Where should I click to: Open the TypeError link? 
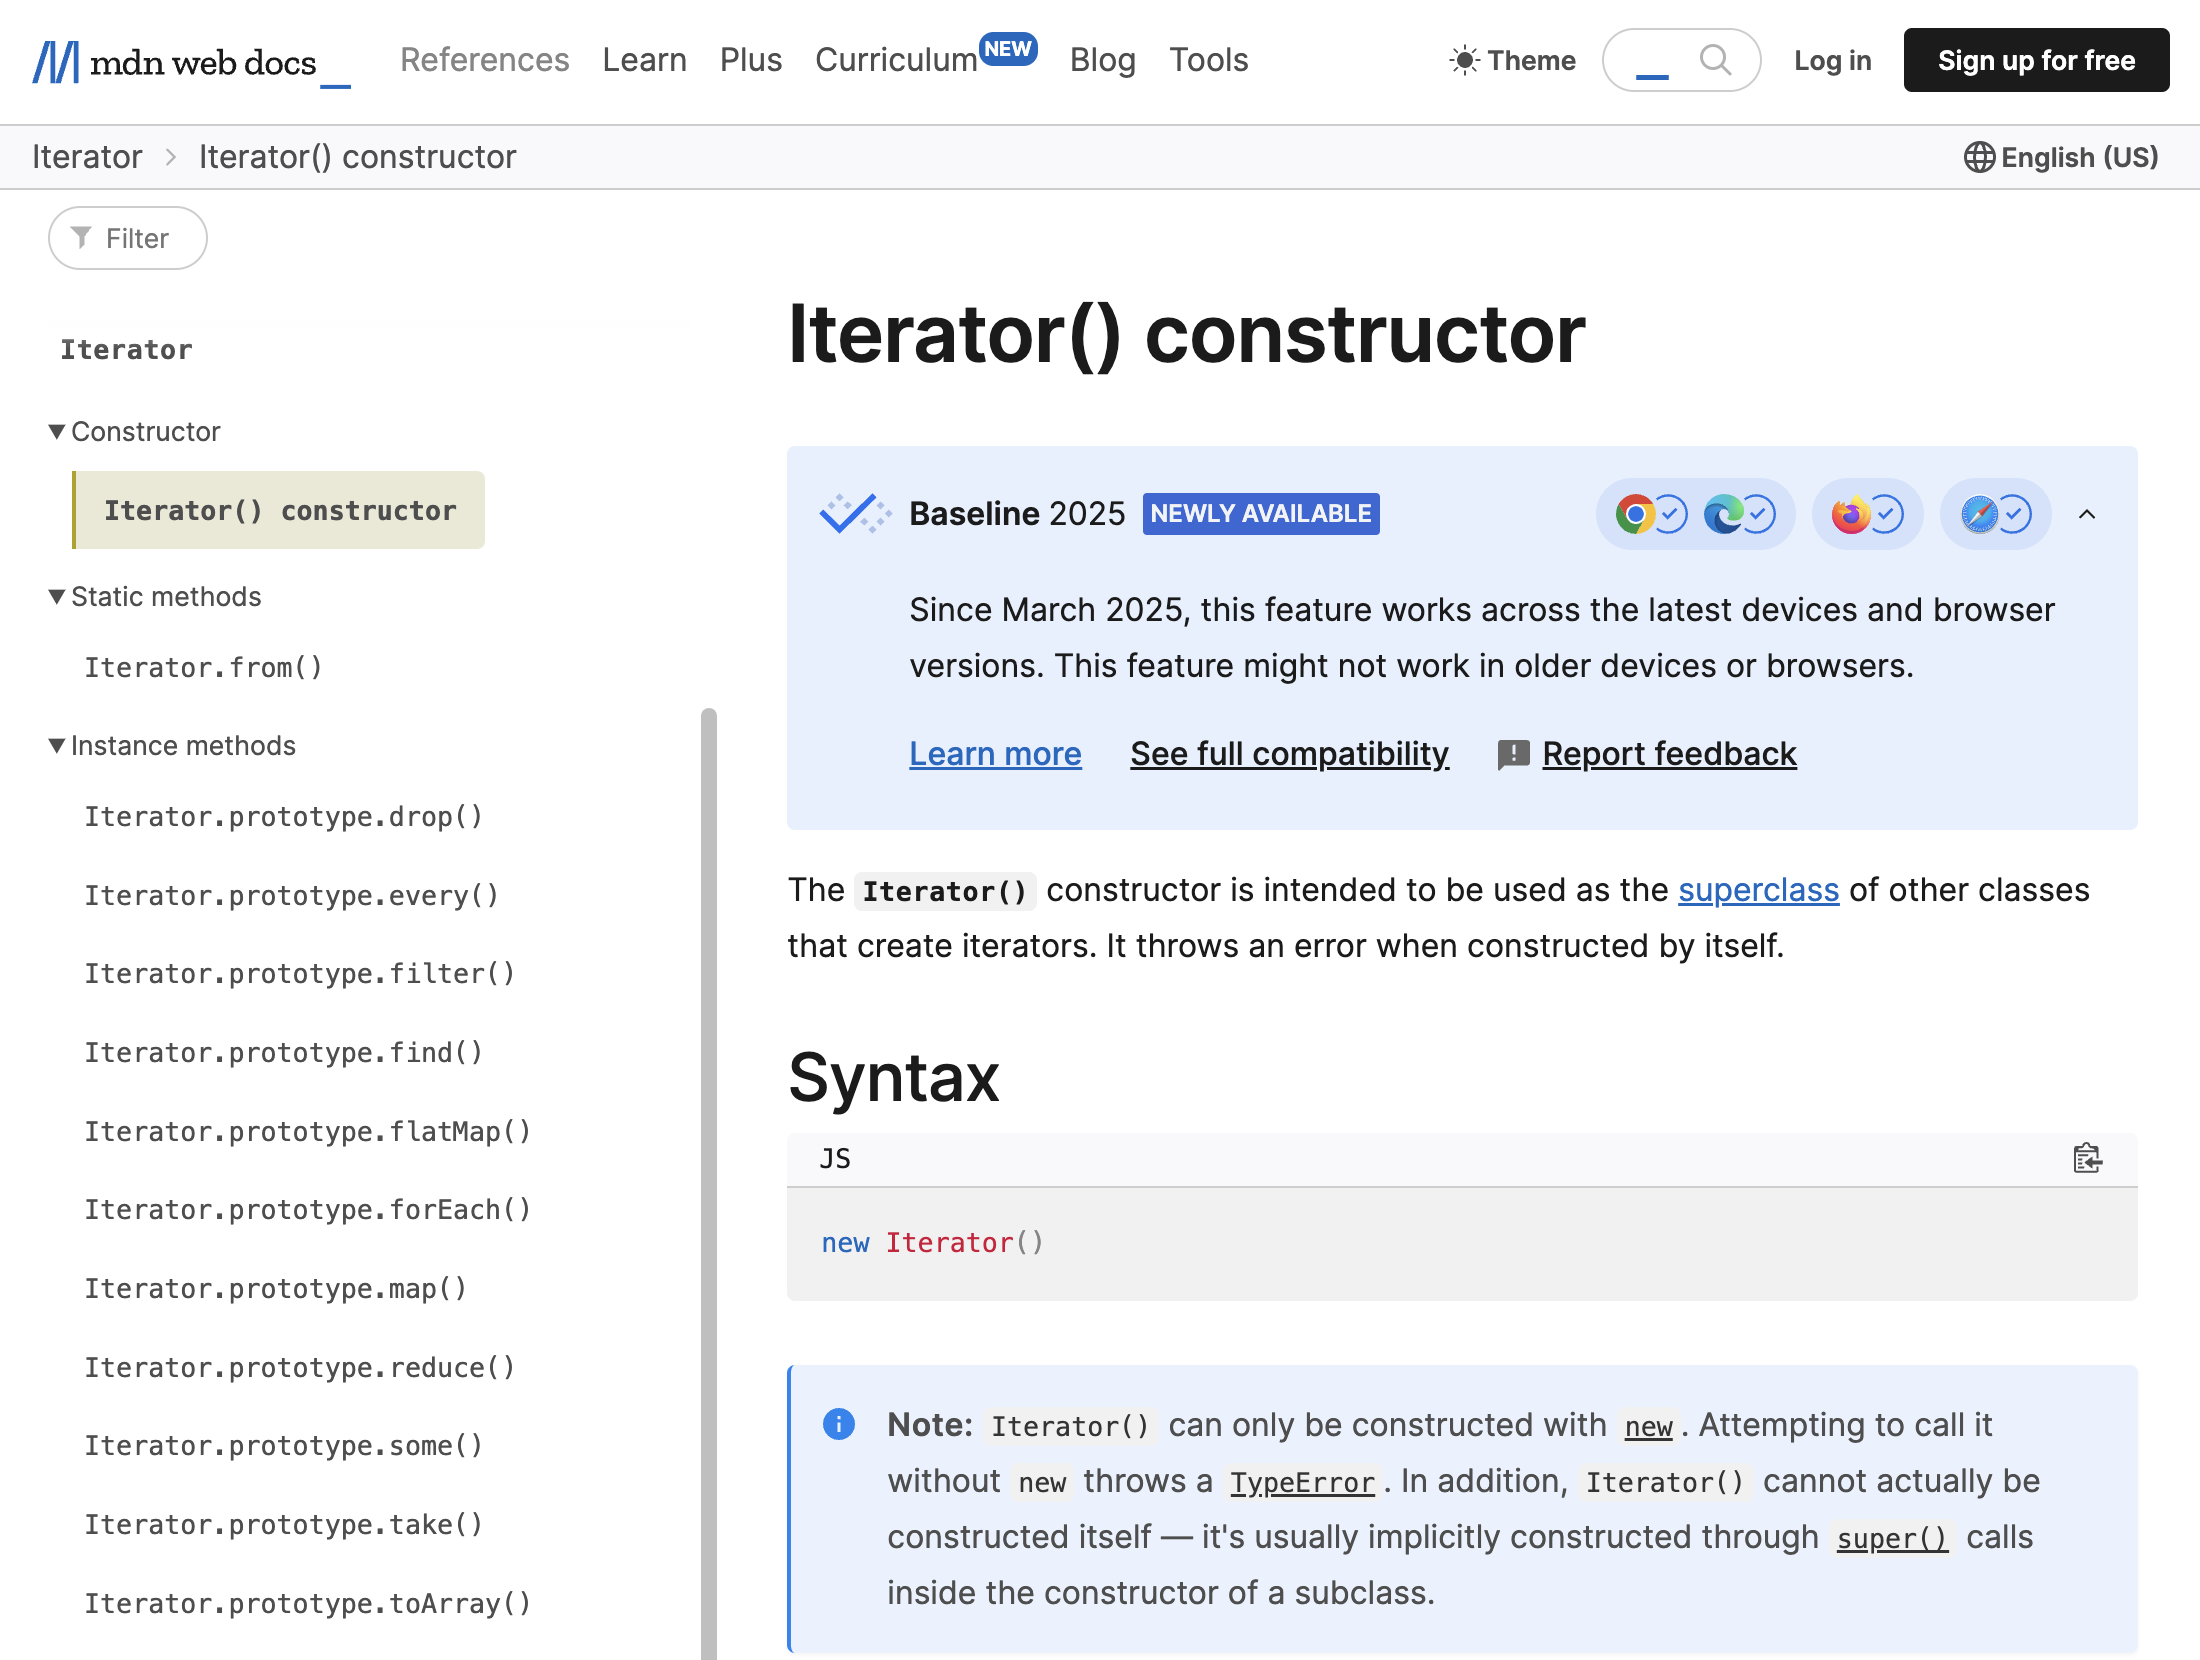1302,1482
